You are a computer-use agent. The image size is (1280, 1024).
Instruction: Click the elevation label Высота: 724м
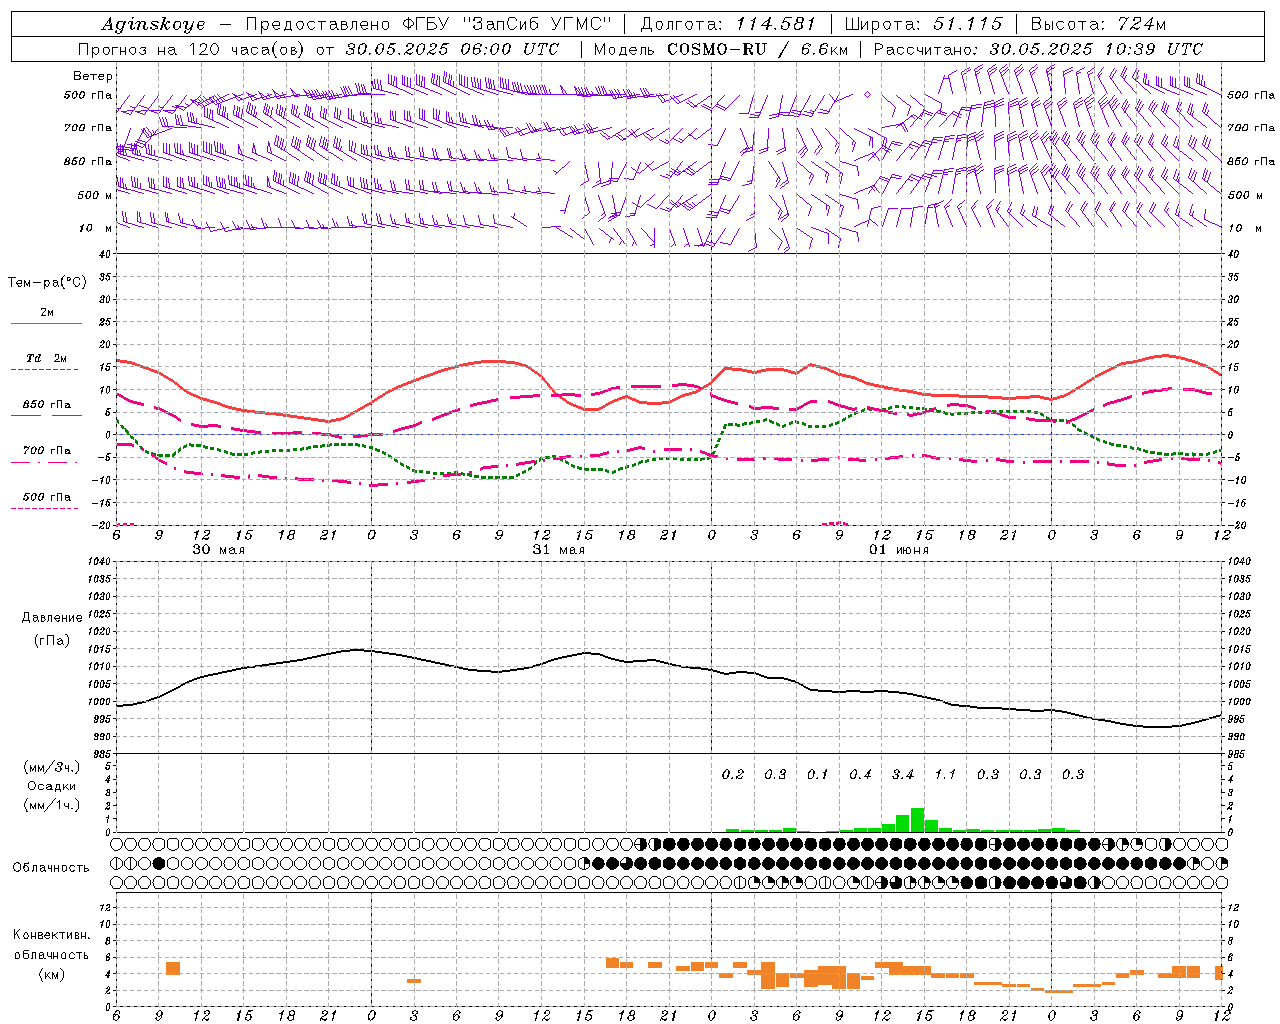(x=1098, y=24)
